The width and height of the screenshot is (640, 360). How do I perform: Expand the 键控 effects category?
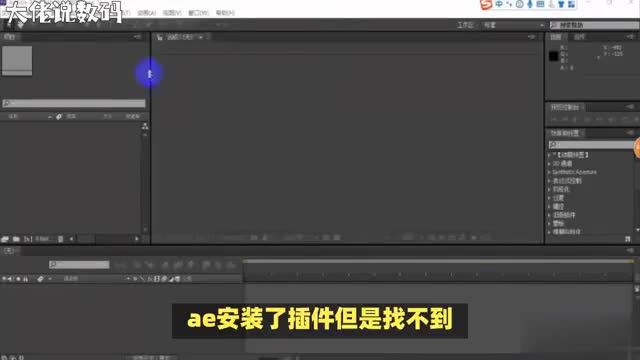(549, 207)
